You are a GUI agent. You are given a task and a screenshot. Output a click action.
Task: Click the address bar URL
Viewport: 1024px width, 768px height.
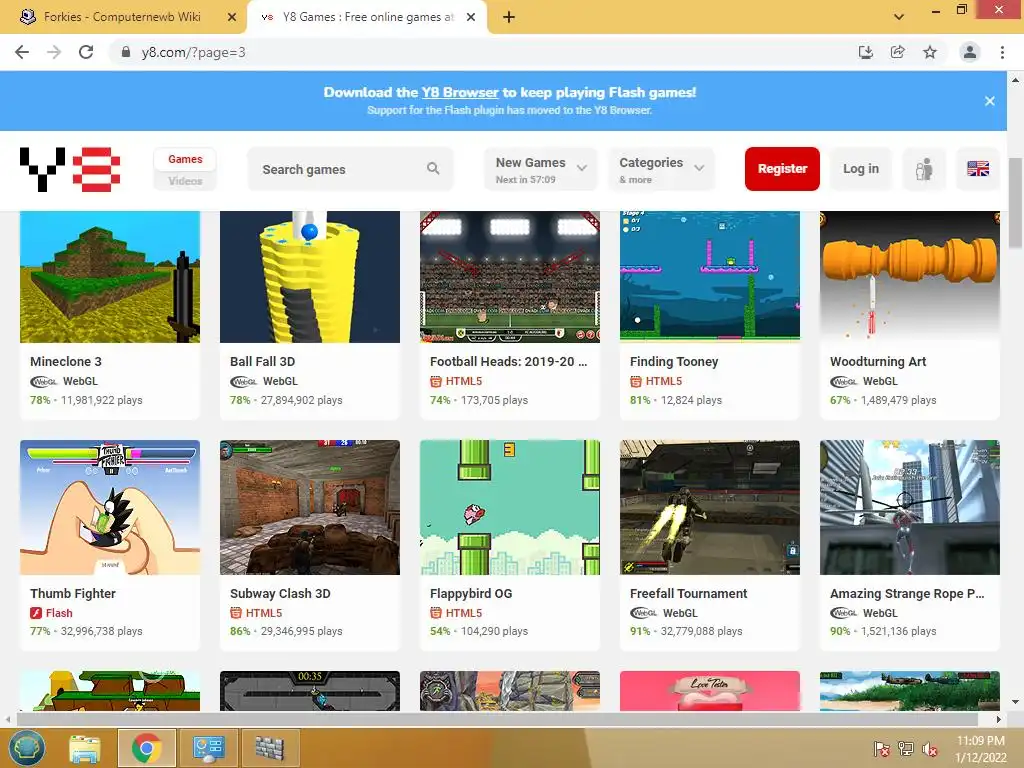click(x=193, y=52)
